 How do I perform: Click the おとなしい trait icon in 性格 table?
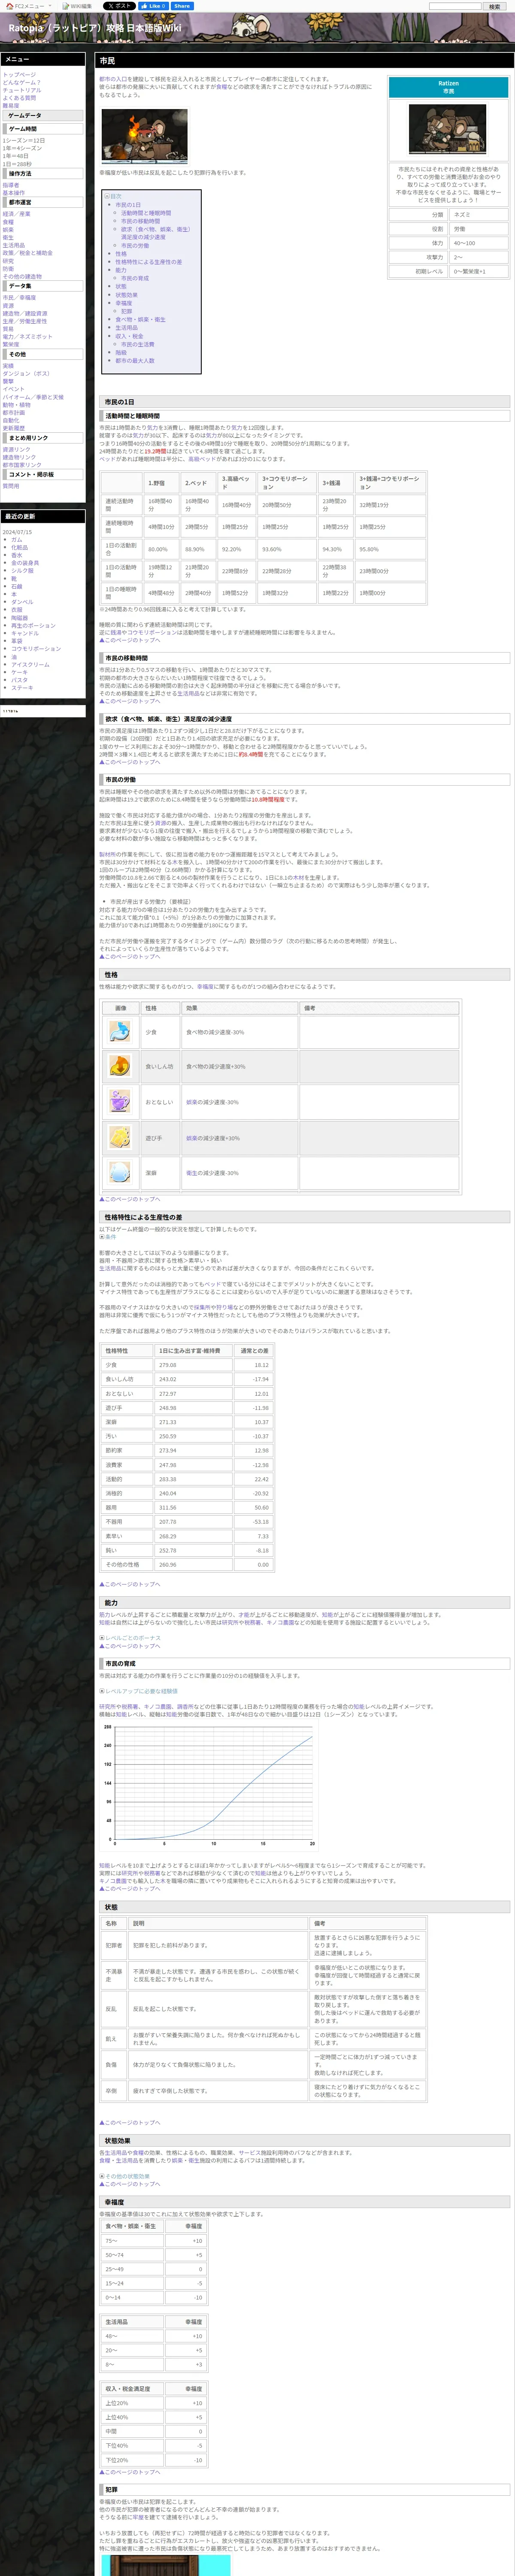(120, 1101)
